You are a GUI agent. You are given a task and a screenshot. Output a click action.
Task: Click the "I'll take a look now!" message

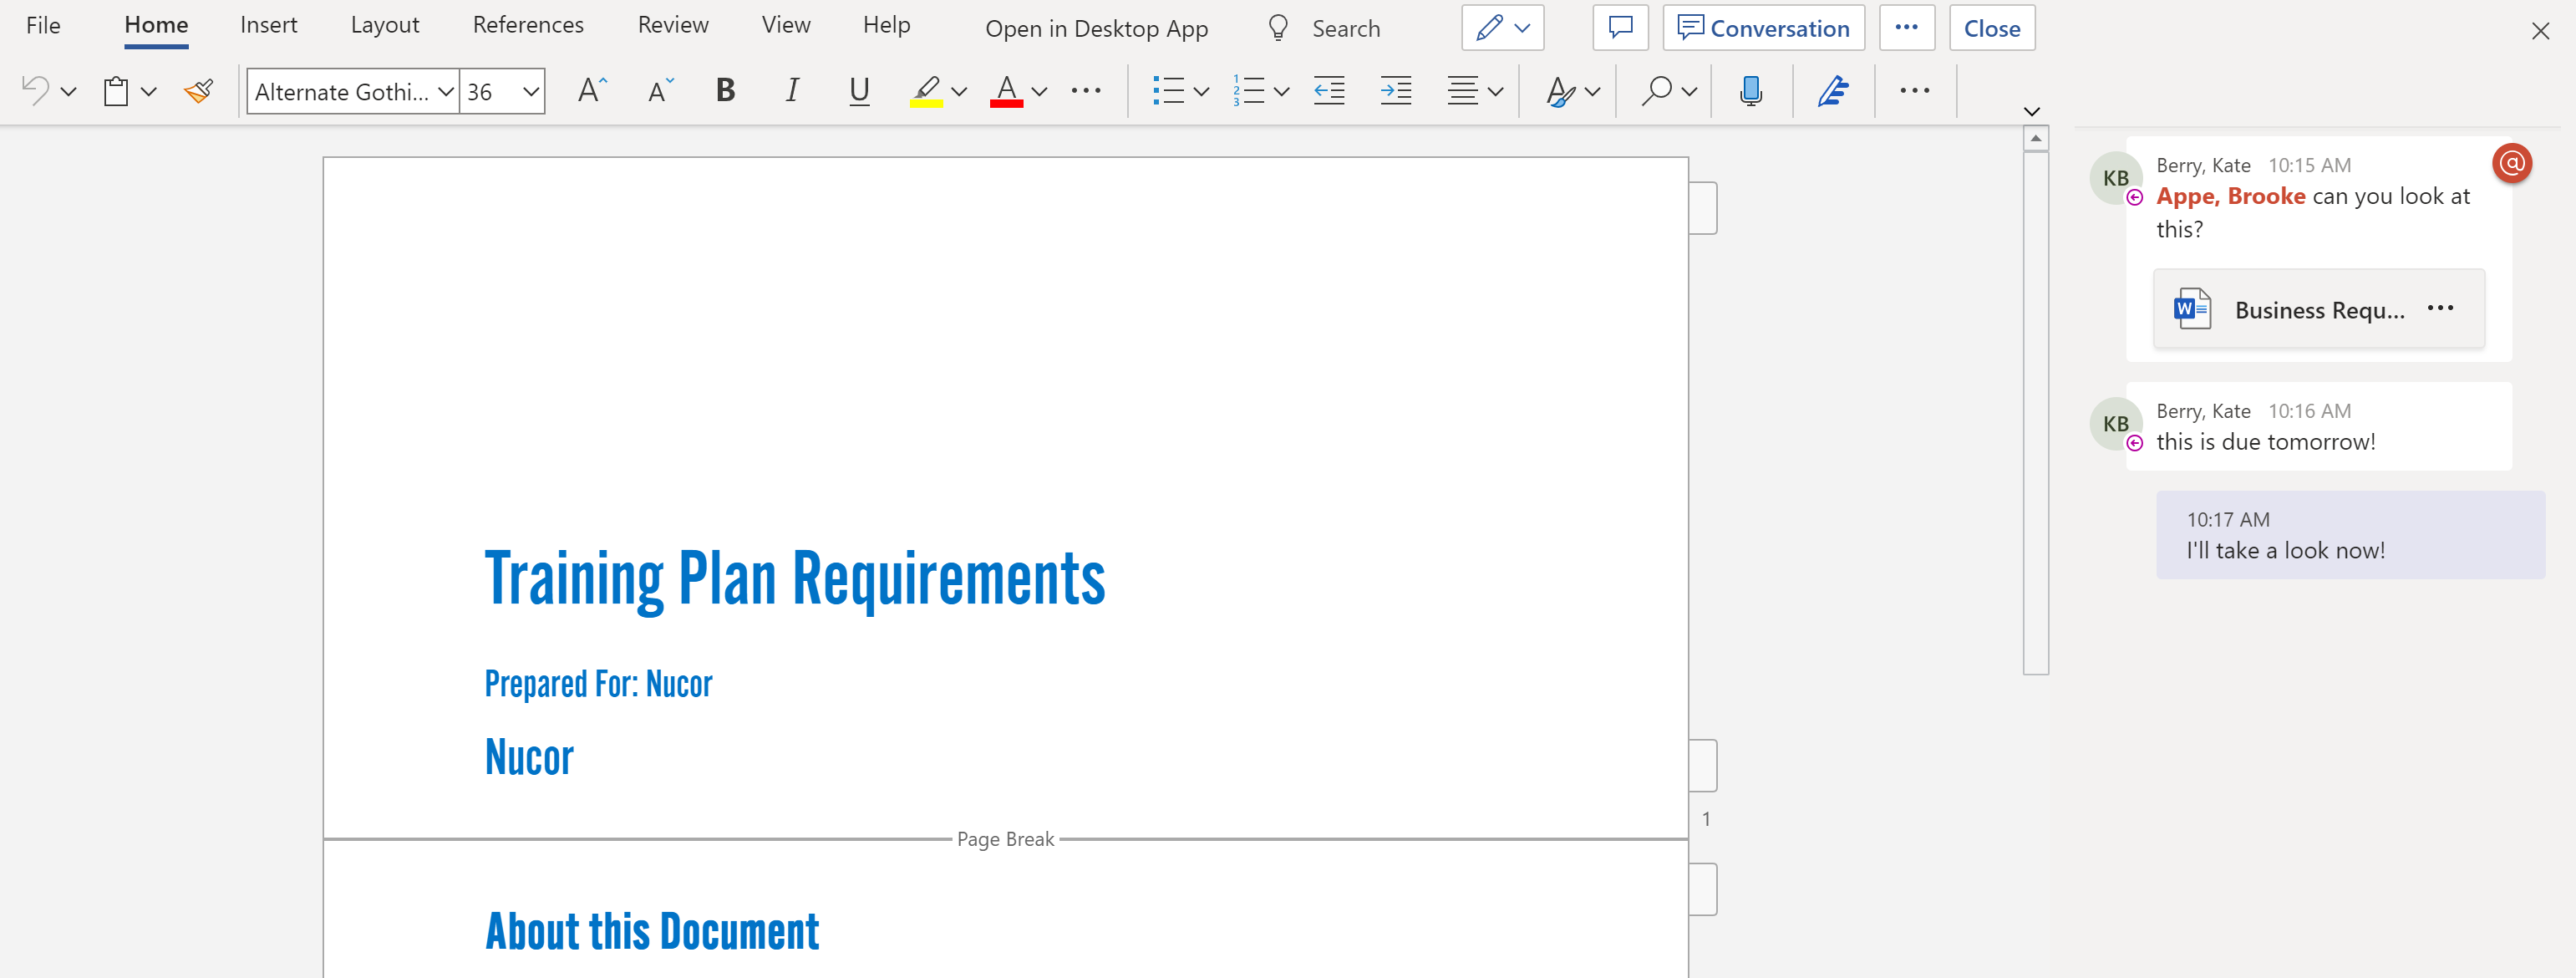(2350, 535)
